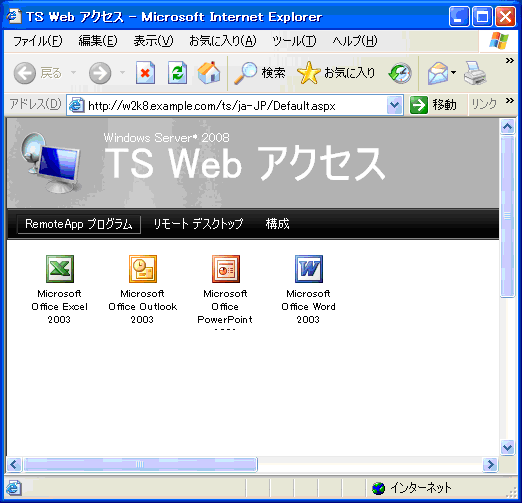Open the ファイル(F) menu
Image resolution: width=522 pixels, height=503 pixels.
[37, 41]
